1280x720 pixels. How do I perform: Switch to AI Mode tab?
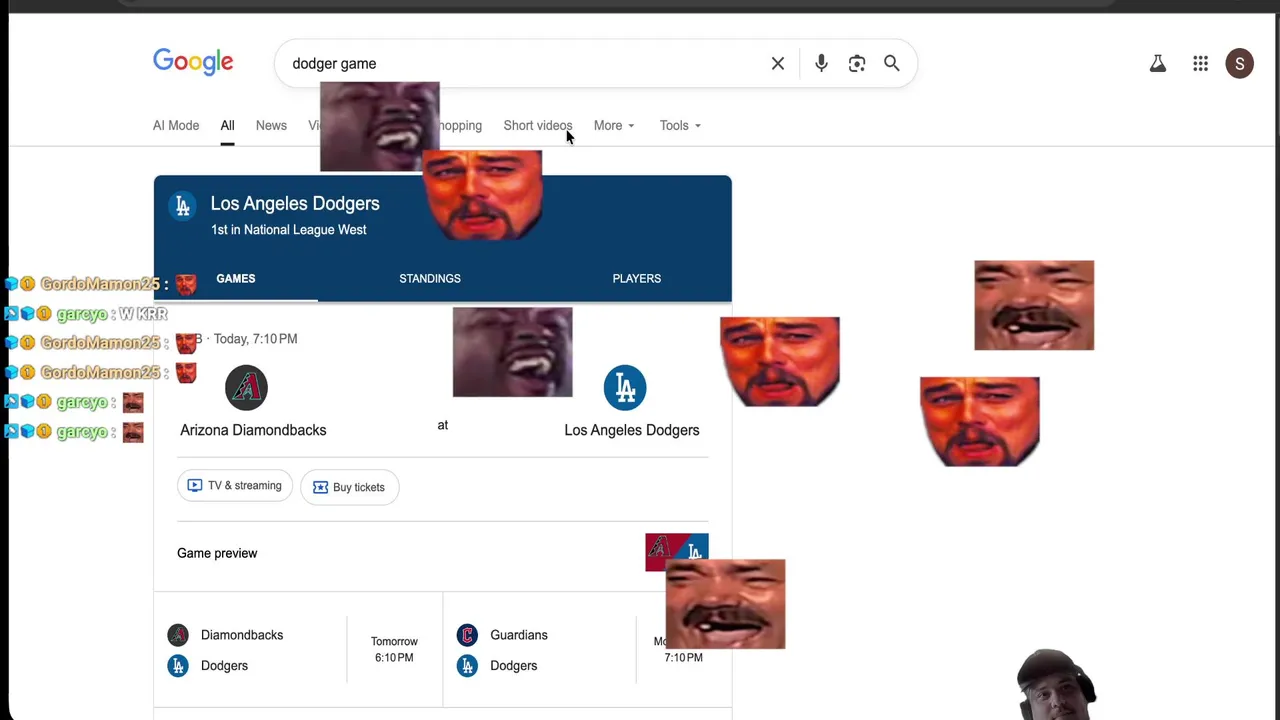click(x=176, y=125)
